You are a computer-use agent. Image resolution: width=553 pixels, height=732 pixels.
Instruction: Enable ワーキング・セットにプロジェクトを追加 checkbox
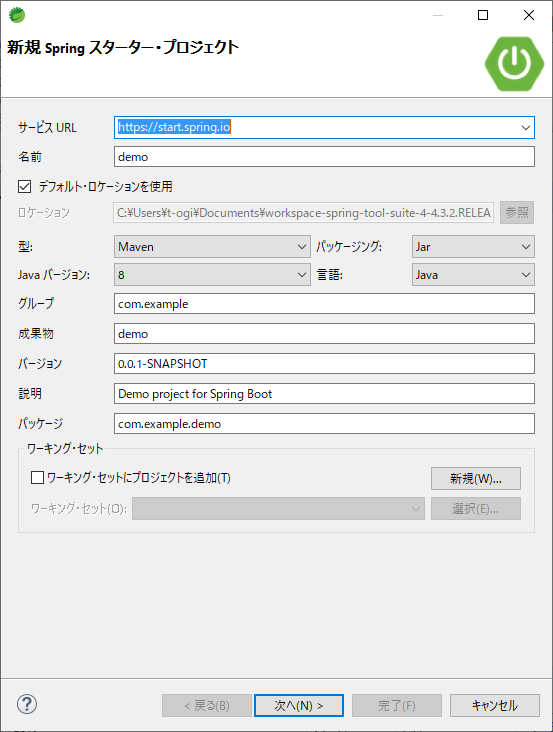click(37, 478)
